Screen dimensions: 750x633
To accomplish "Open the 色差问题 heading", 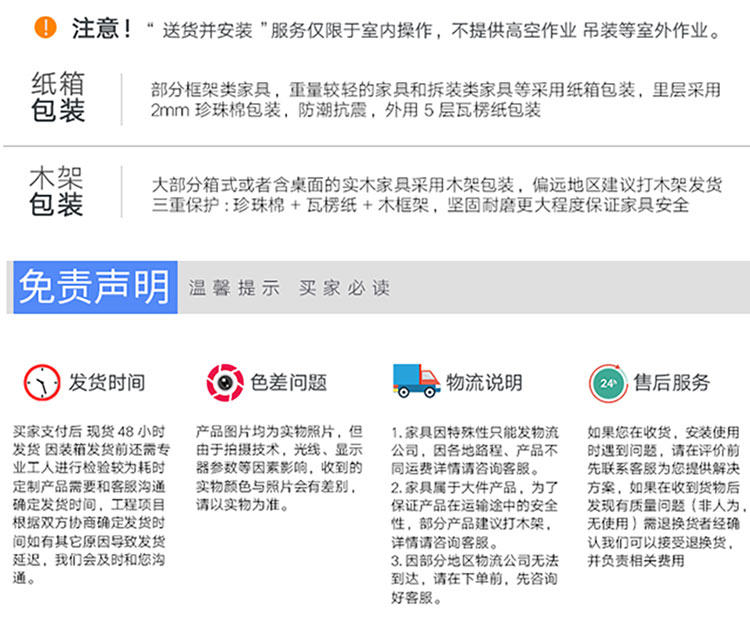I will point(289,383).
